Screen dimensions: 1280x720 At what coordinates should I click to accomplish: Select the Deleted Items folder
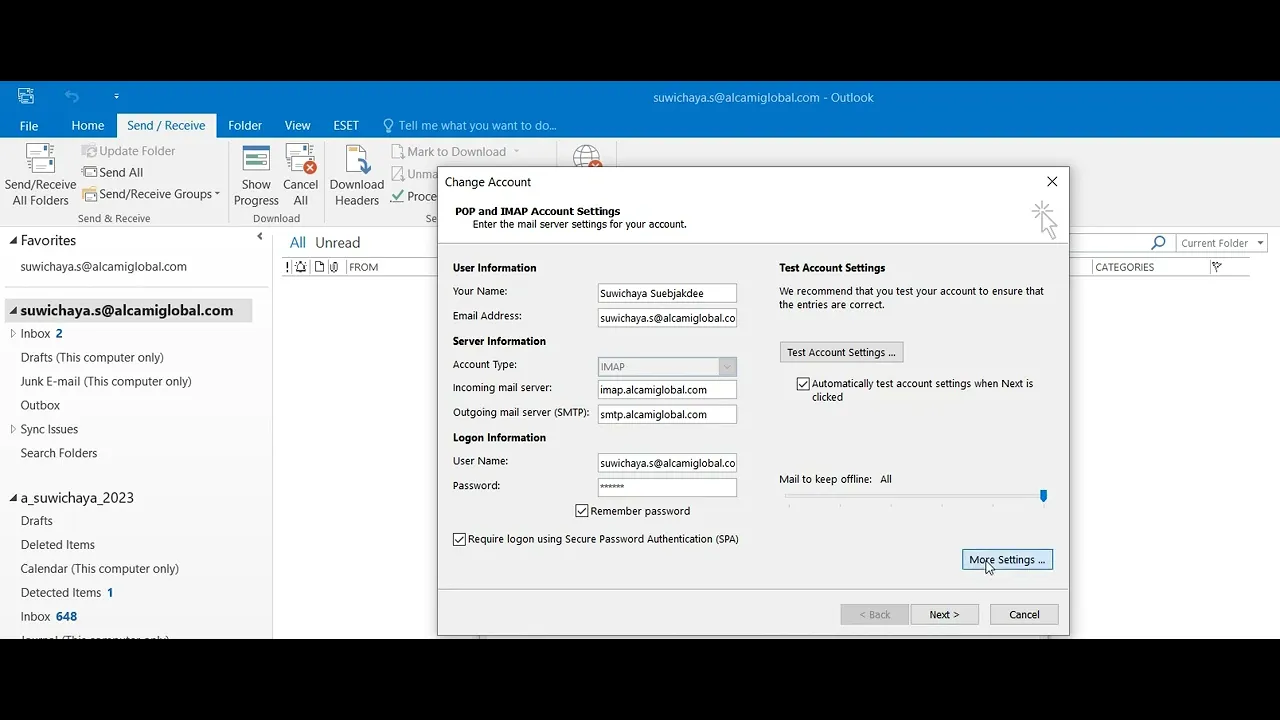[x=58, y=545]
